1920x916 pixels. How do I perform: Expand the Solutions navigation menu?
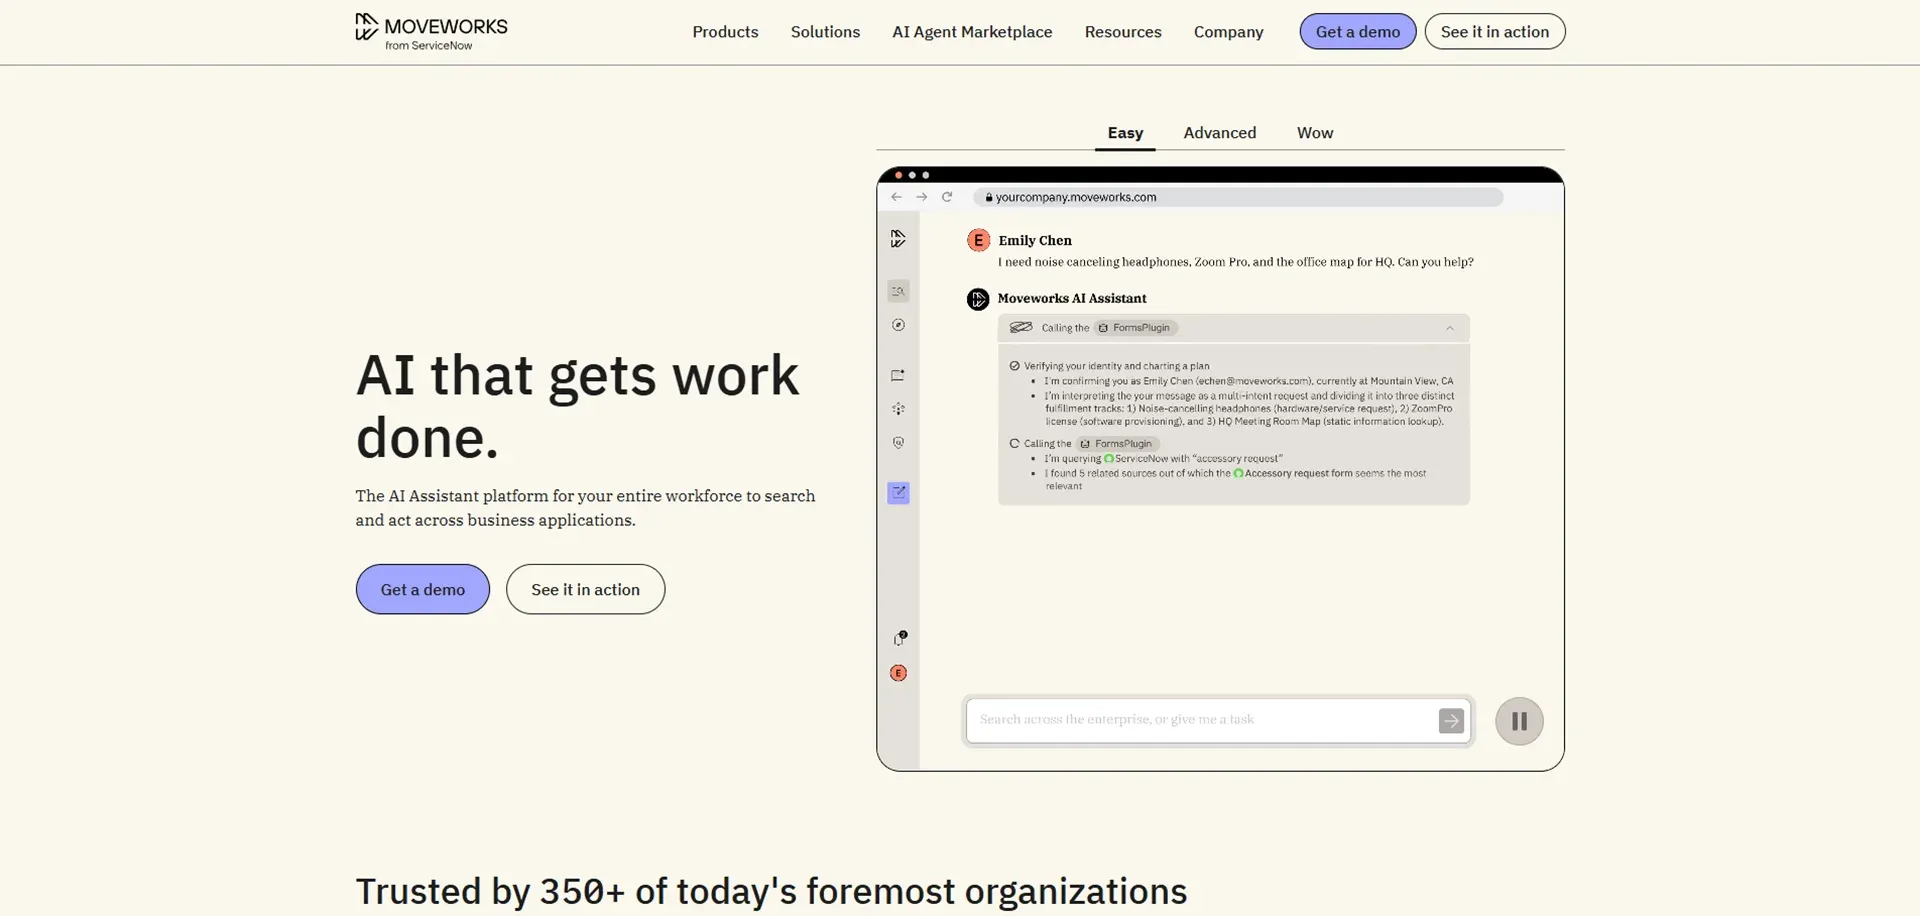coord(825,32)
